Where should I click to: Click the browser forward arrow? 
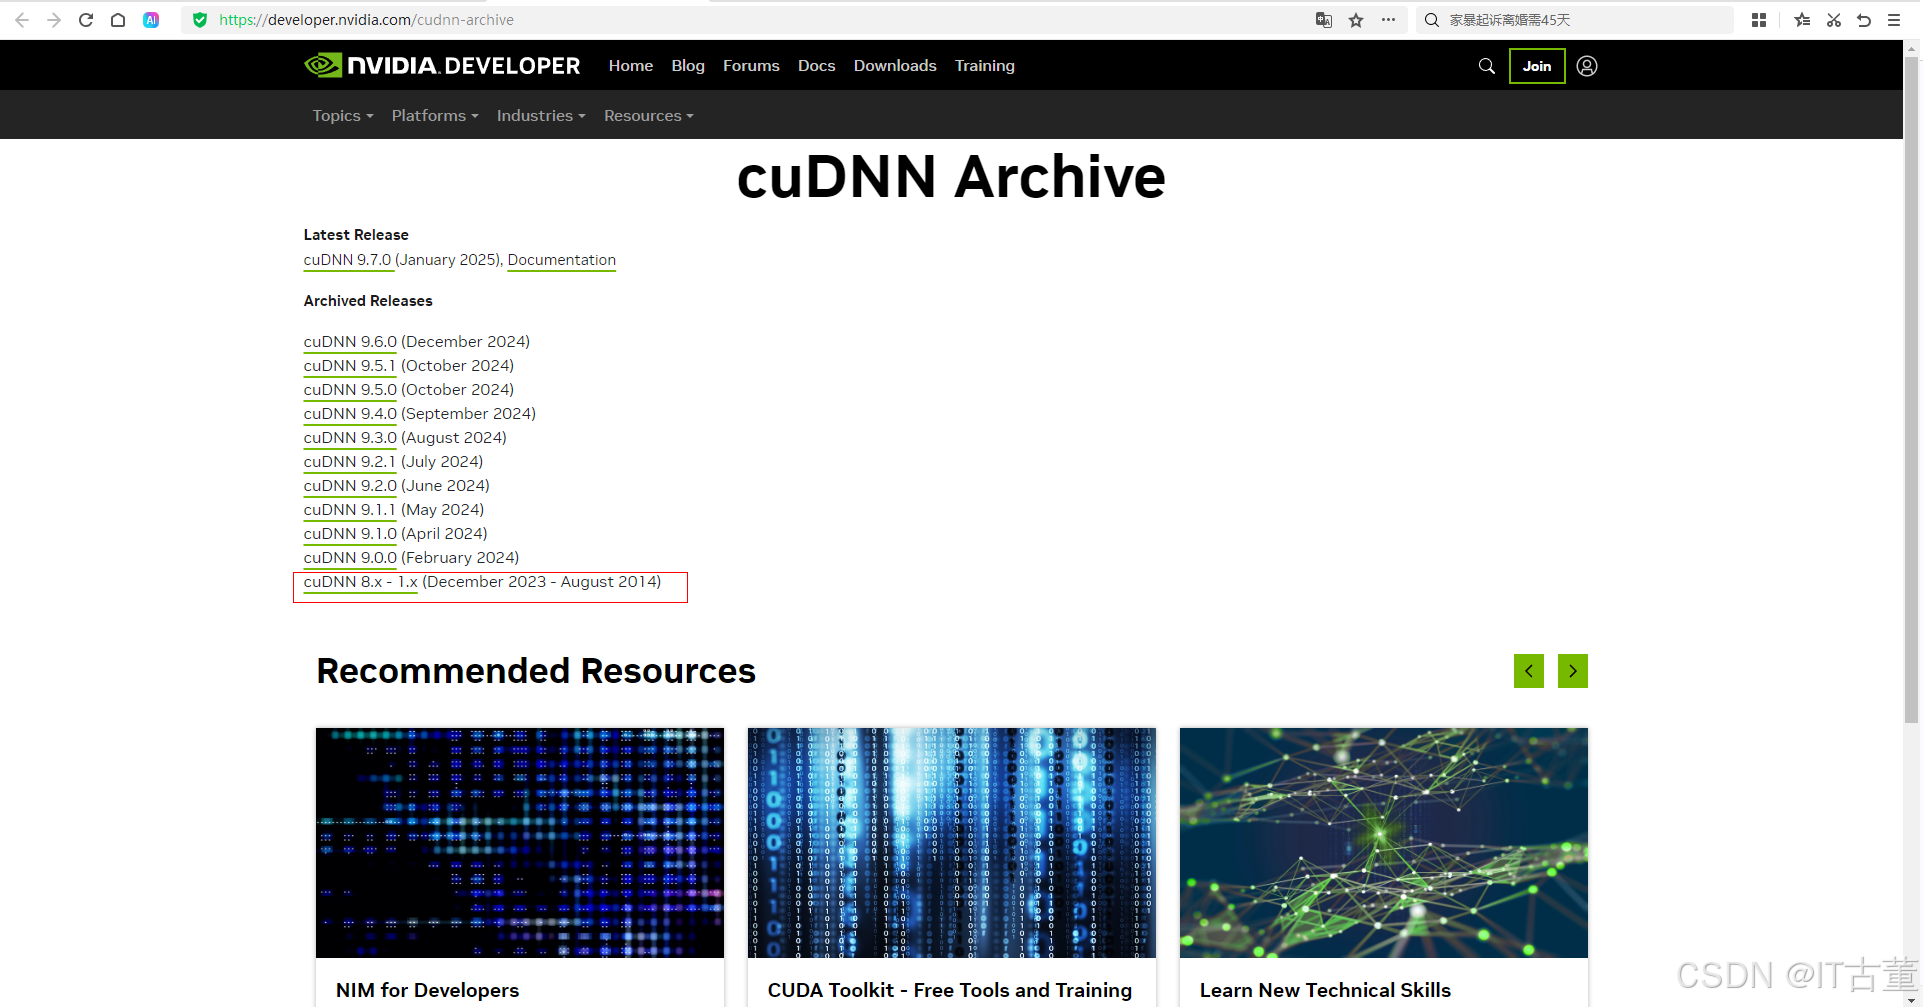[x=54, y=20]
